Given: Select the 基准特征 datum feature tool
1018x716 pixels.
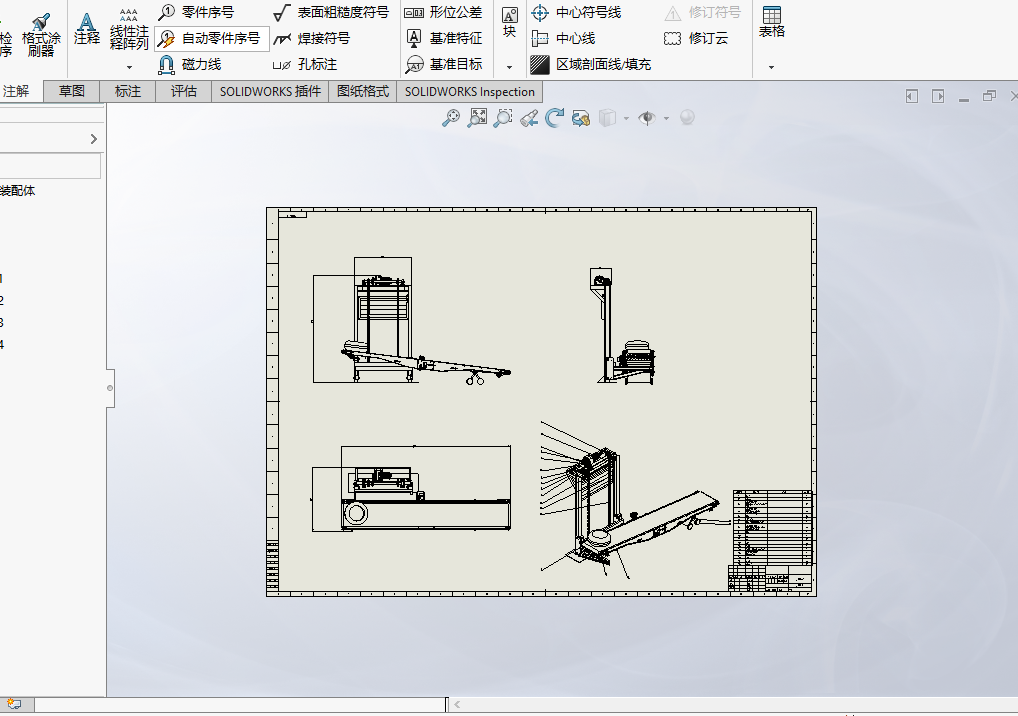Looking at the screenshot, I should (x=443, y=38).
